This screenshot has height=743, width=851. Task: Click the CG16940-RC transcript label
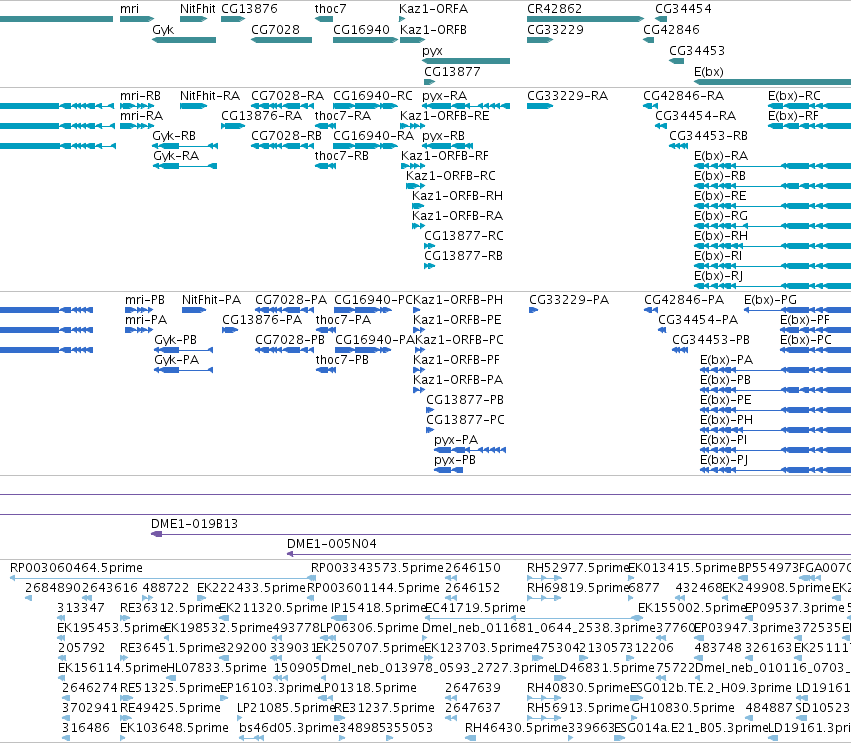click(373, 96)
